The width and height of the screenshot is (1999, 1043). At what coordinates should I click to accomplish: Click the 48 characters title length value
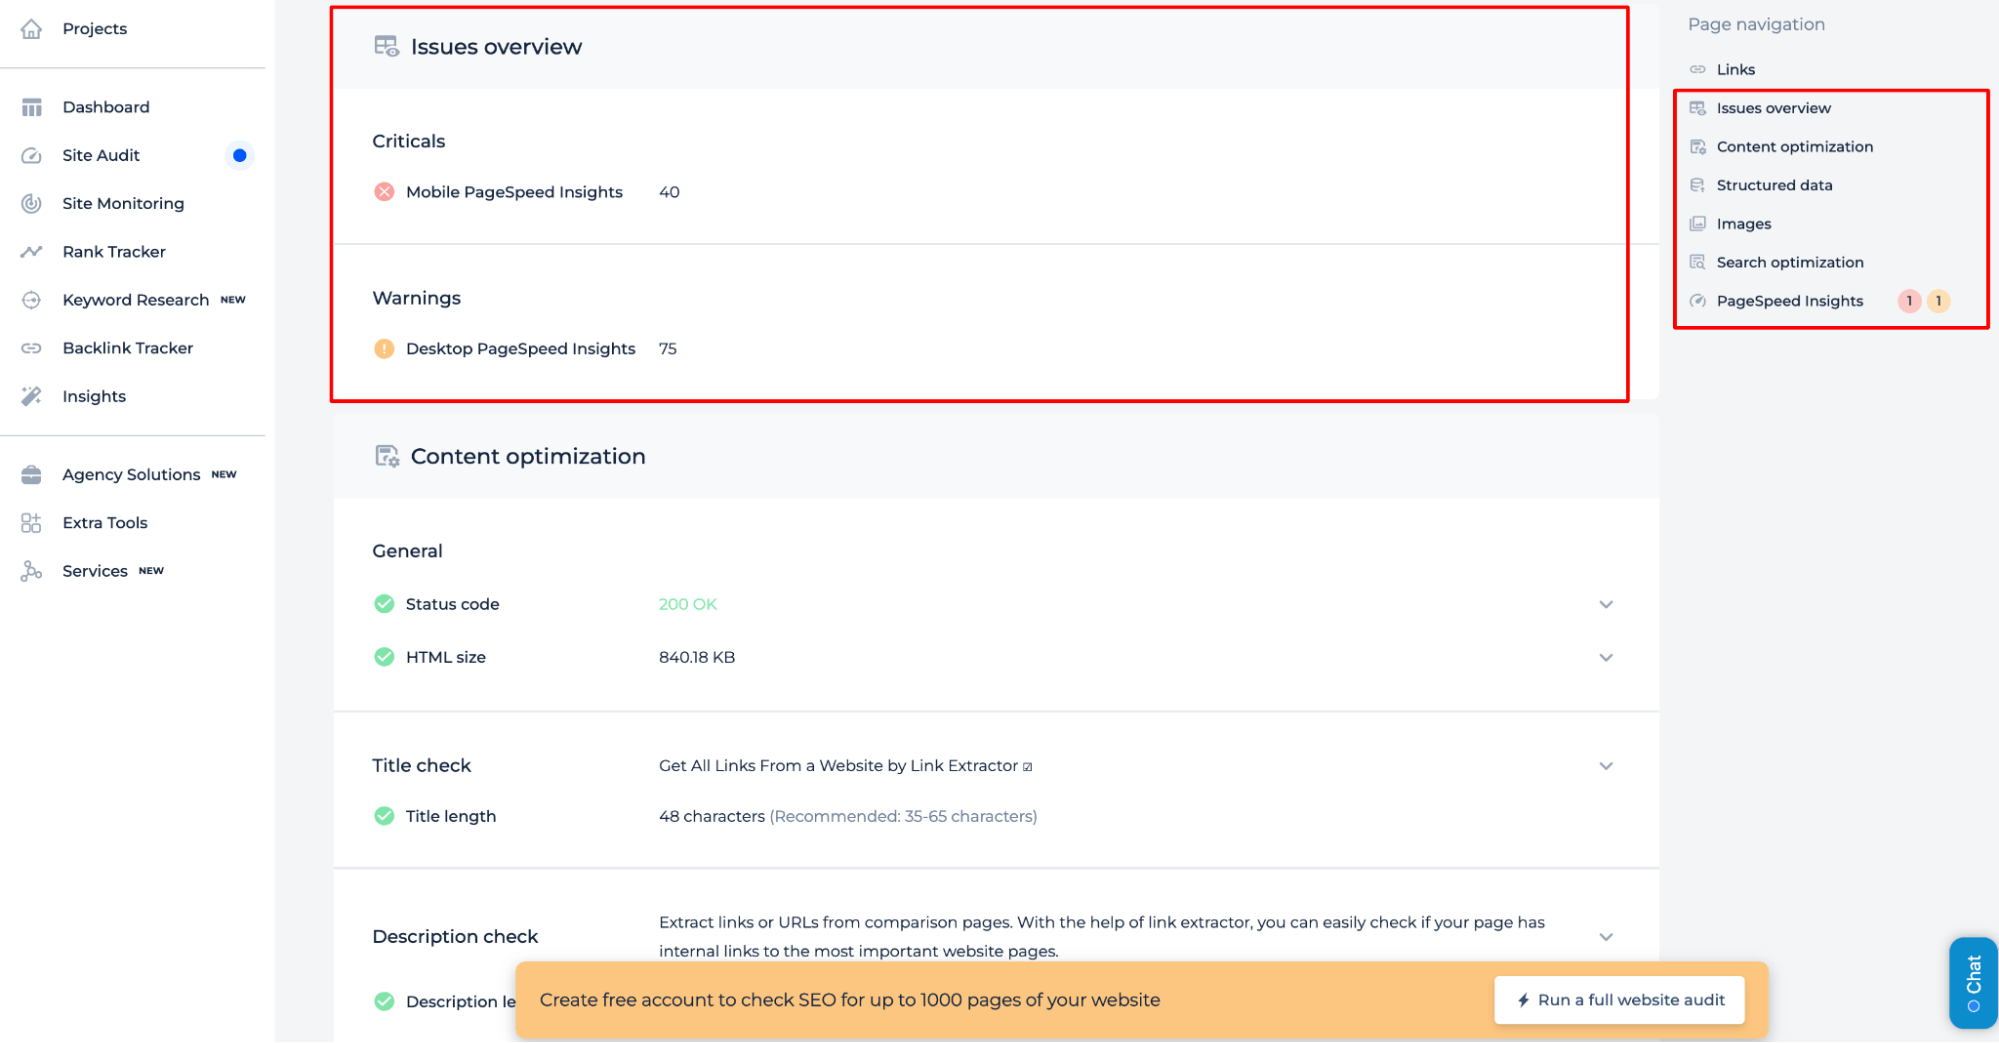click(712, 816)
